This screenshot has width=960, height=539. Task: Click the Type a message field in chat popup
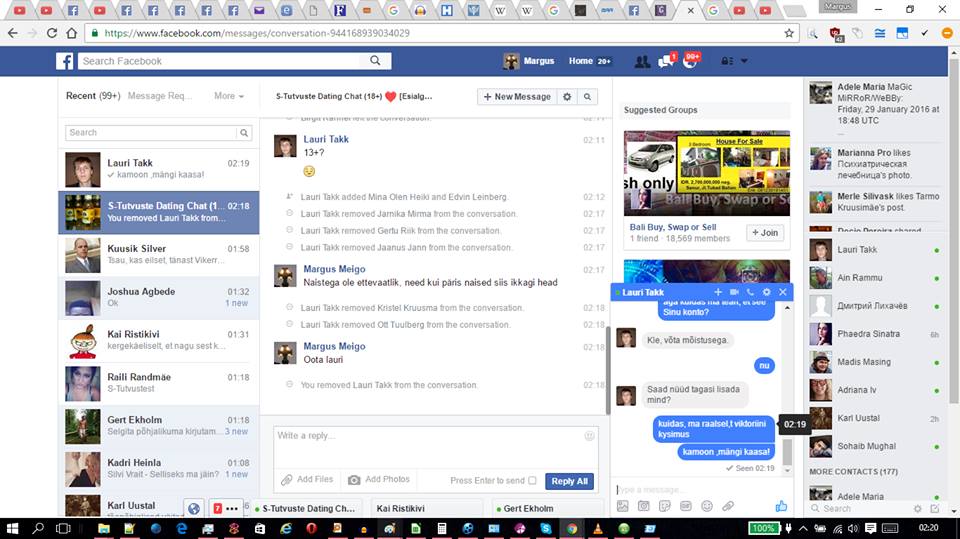pos(695,489)
